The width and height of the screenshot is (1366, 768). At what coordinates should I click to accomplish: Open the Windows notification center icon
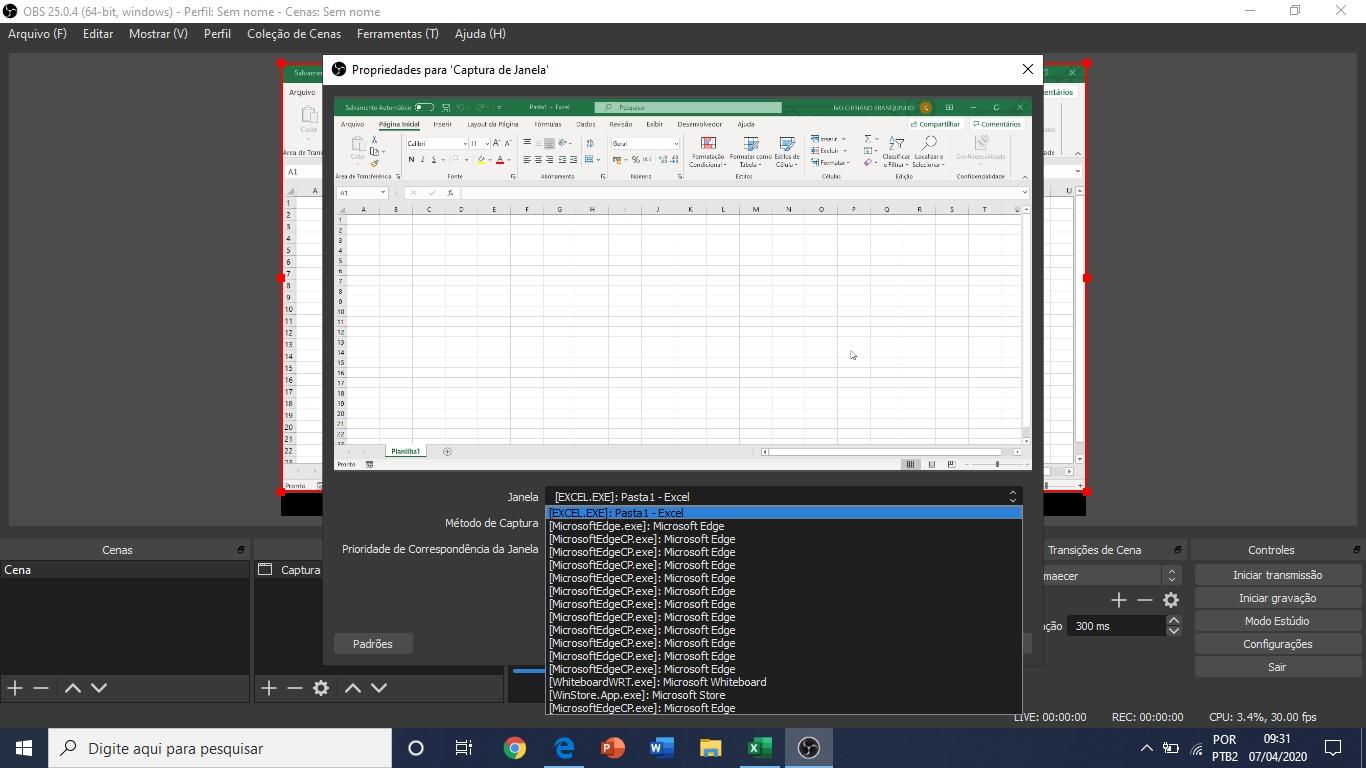tap(1333, 748)
